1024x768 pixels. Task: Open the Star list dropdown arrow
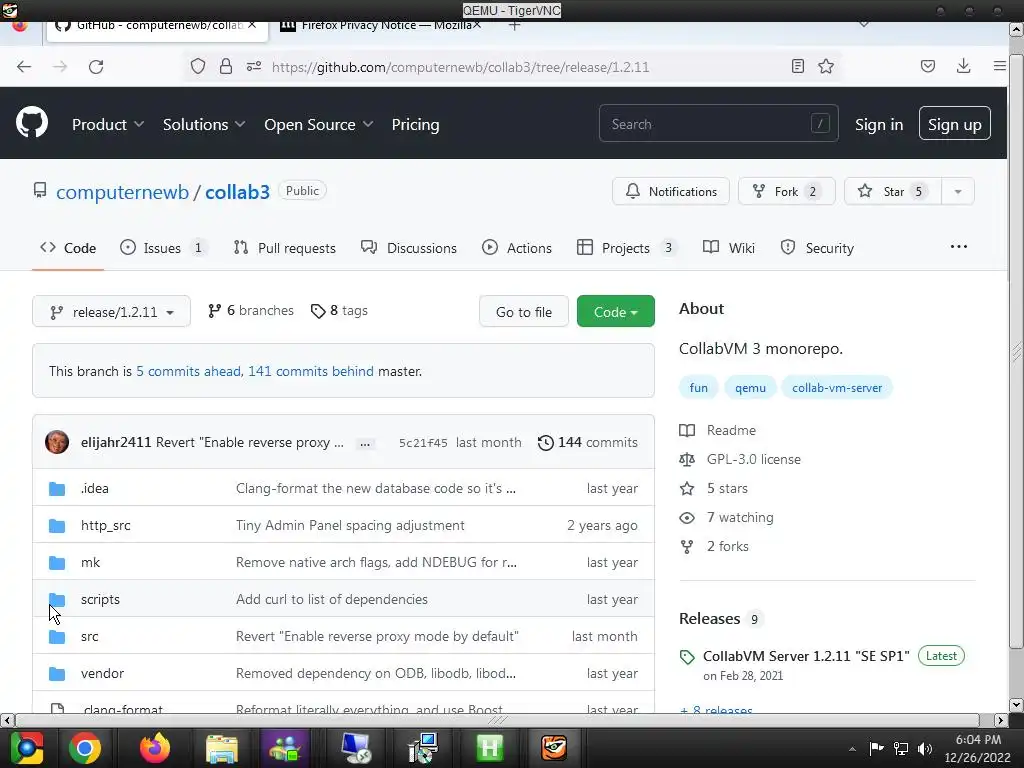[x=958, y=191]
